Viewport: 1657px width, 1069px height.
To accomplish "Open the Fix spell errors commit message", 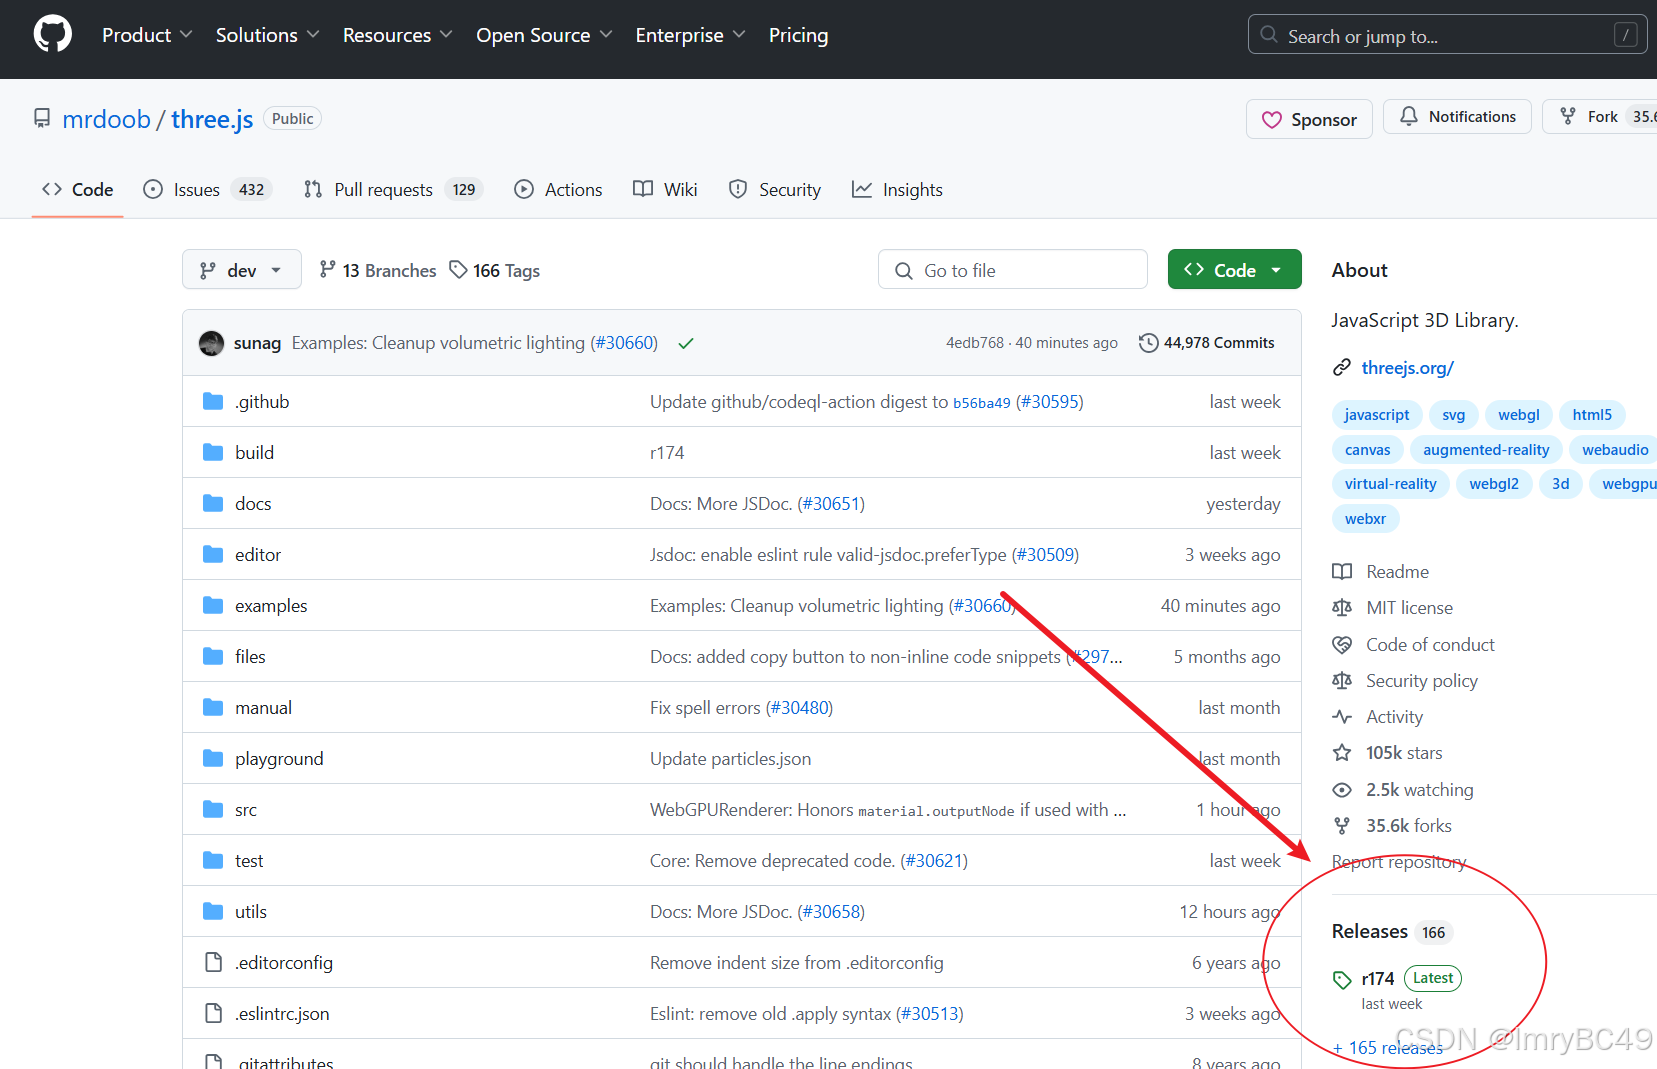I will [705, 707].
